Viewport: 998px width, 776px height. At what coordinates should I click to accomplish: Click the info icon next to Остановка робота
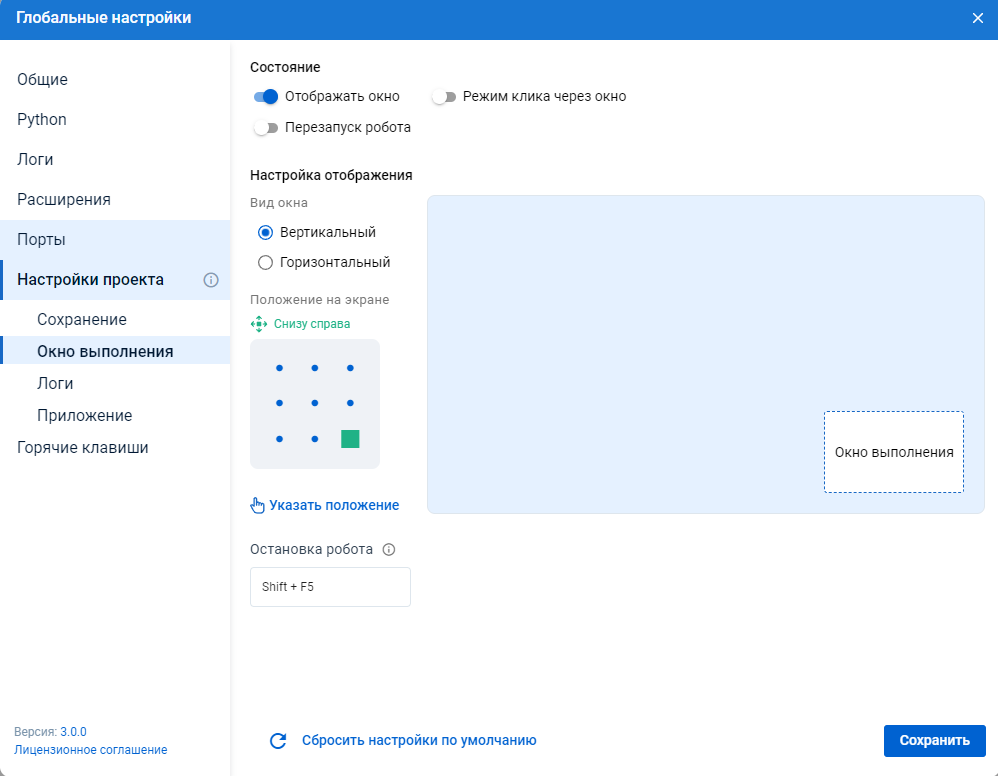pyautogui.click(x=389, y=549)
